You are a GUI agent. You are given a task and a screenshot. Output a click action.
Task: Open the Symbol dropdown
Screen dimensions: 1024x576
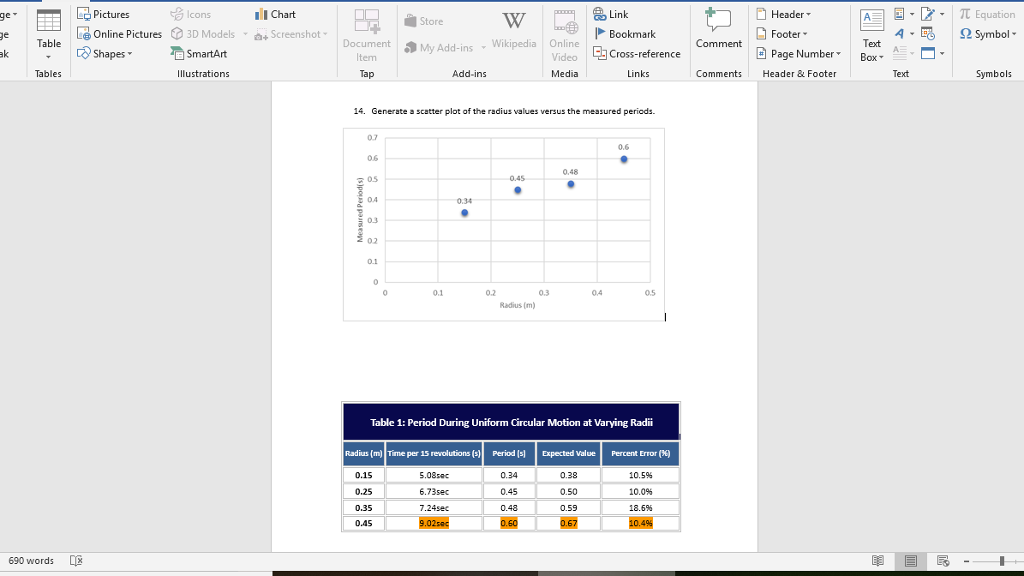click(x=986, y=33)
